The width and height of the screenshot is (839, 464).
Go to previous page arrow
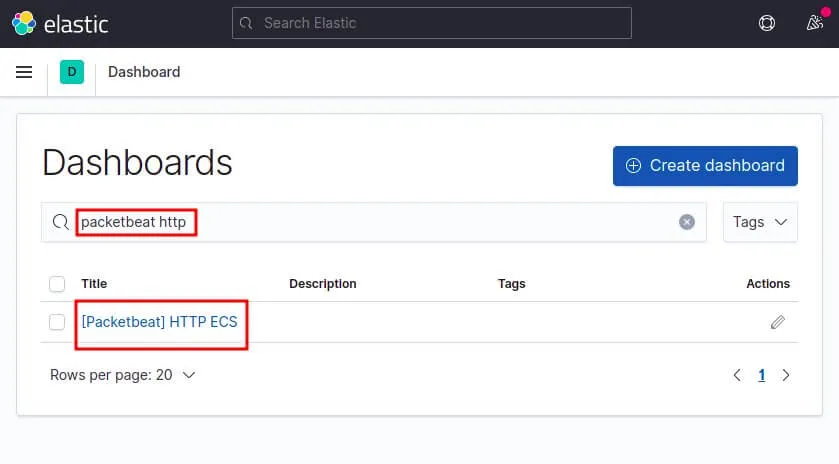point(737,375)
